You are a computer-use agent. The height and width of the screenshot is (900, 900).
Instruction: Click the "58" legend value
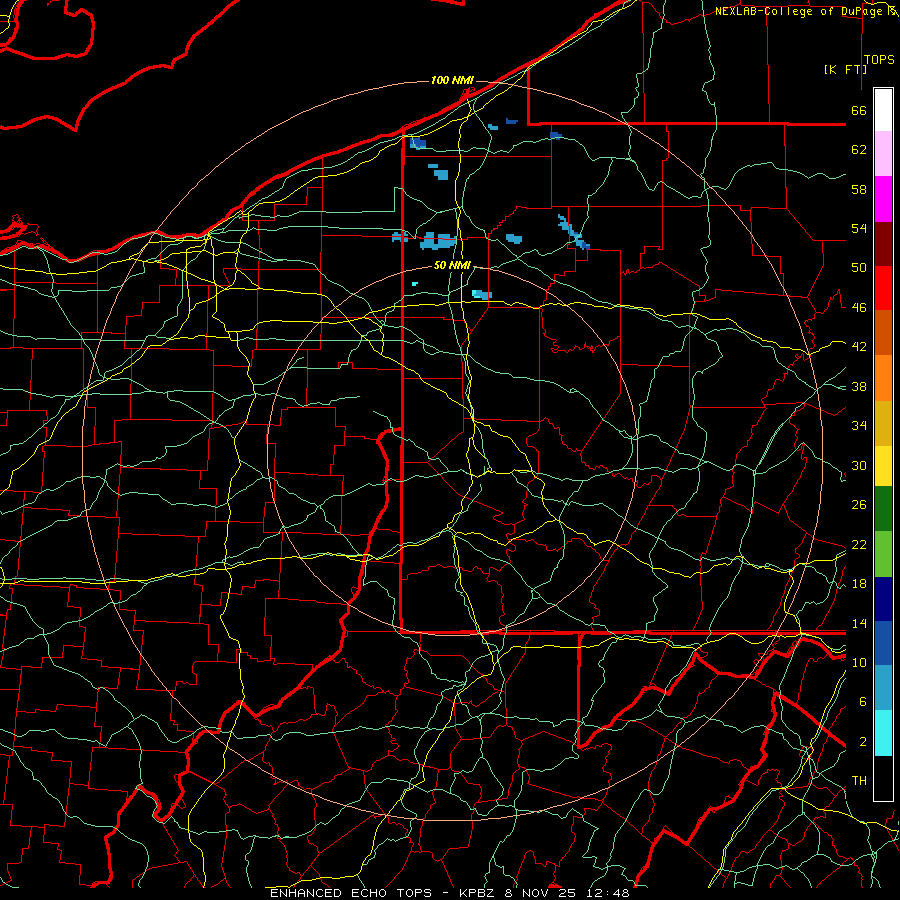[859, 189]
